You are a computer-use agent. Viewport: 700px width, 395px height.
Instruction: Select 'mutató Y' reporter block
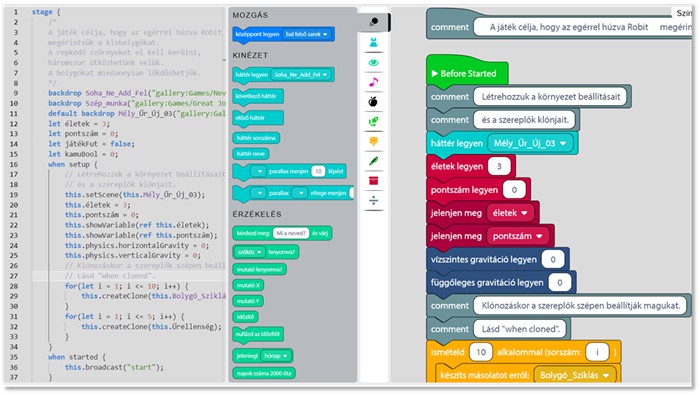click(x=248, y=301)
